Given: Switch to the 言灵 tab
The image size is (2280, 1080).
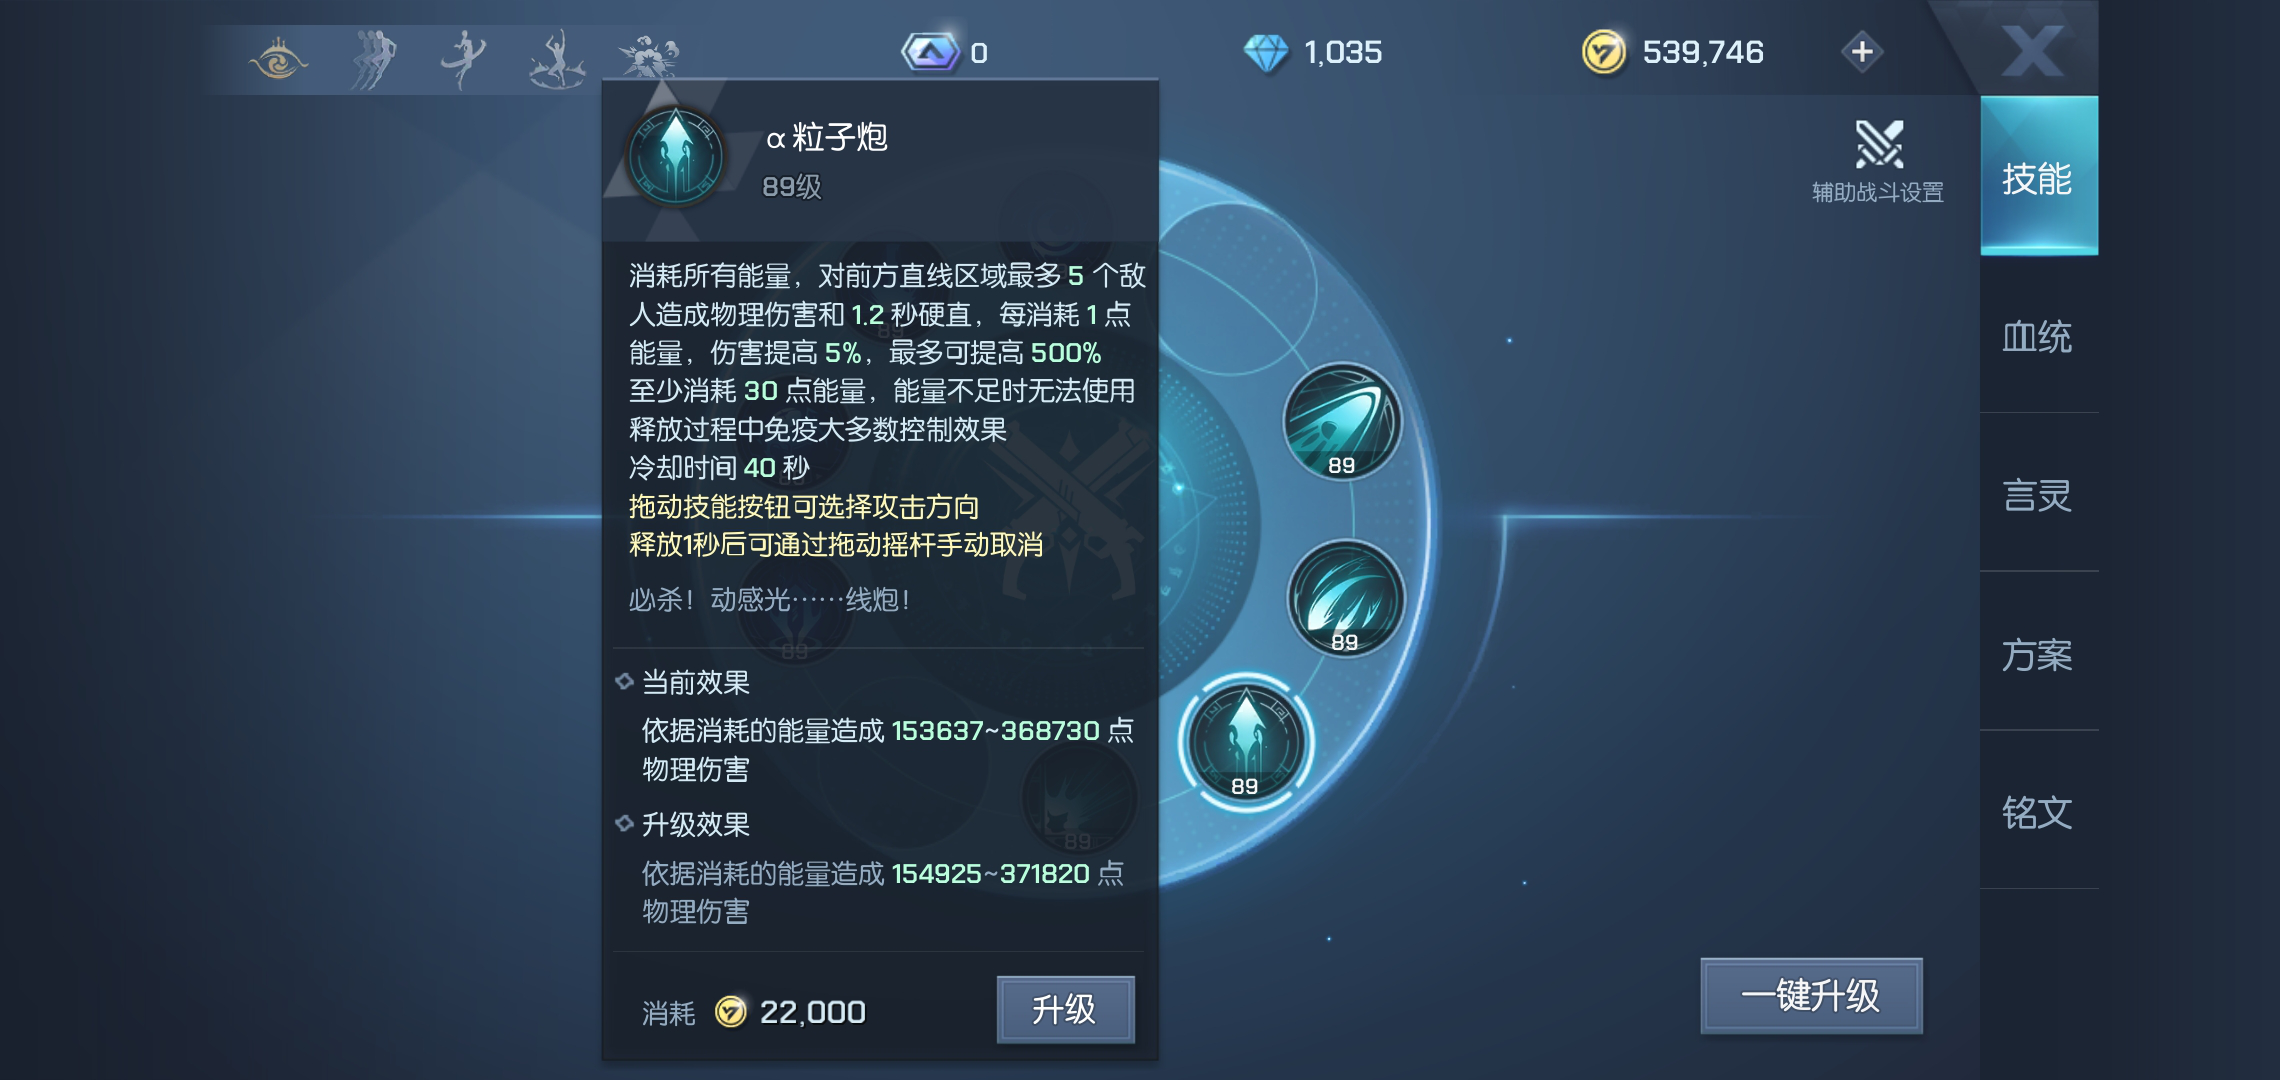Looking at the screenshot, I should (x=2038, y=494).
